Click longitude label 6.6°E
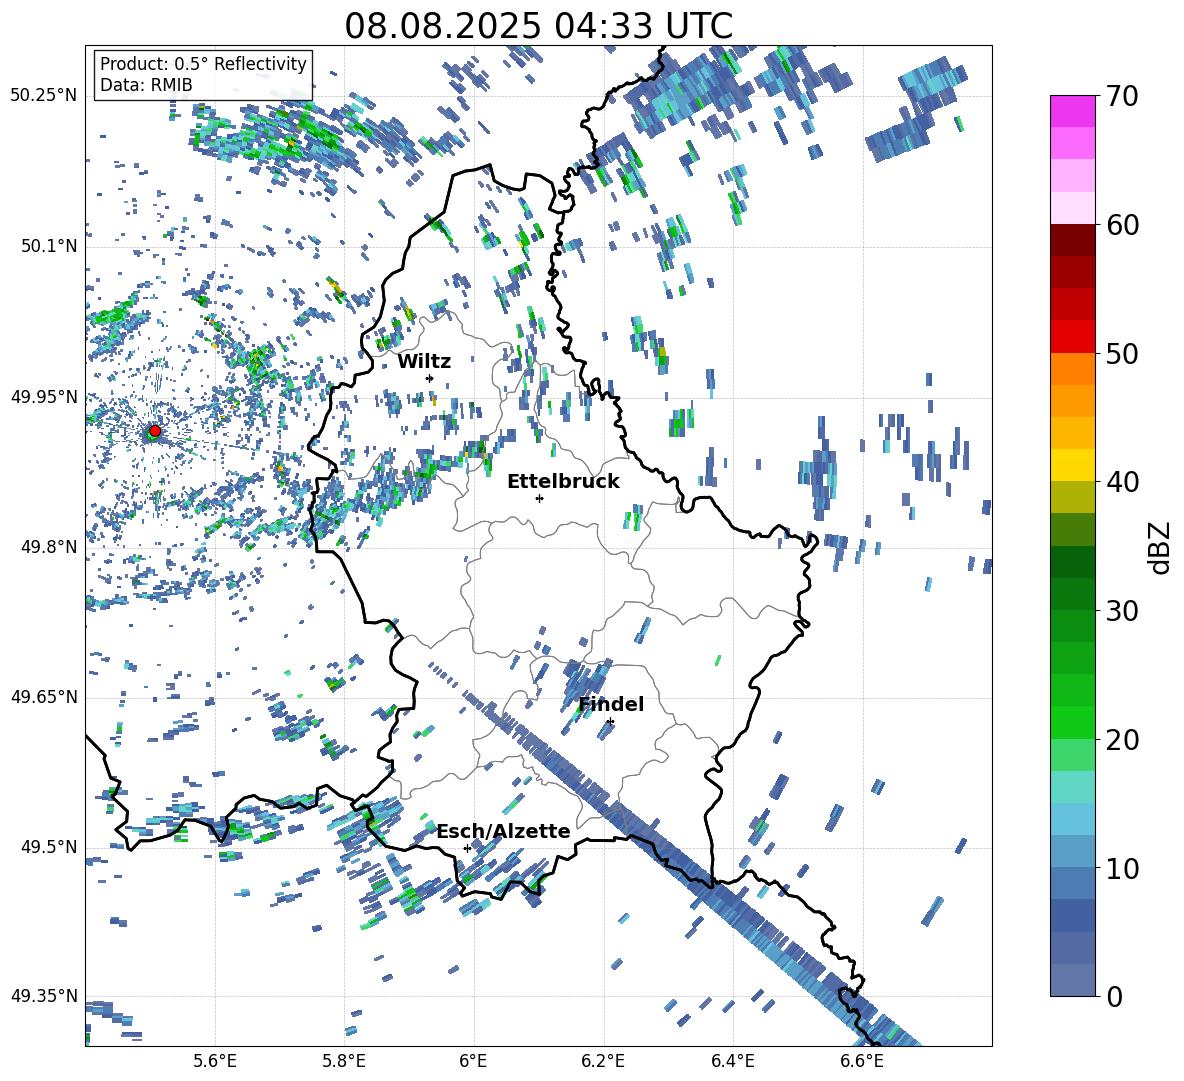Screen dimensions: 1184x1081 click(862, 1061)
